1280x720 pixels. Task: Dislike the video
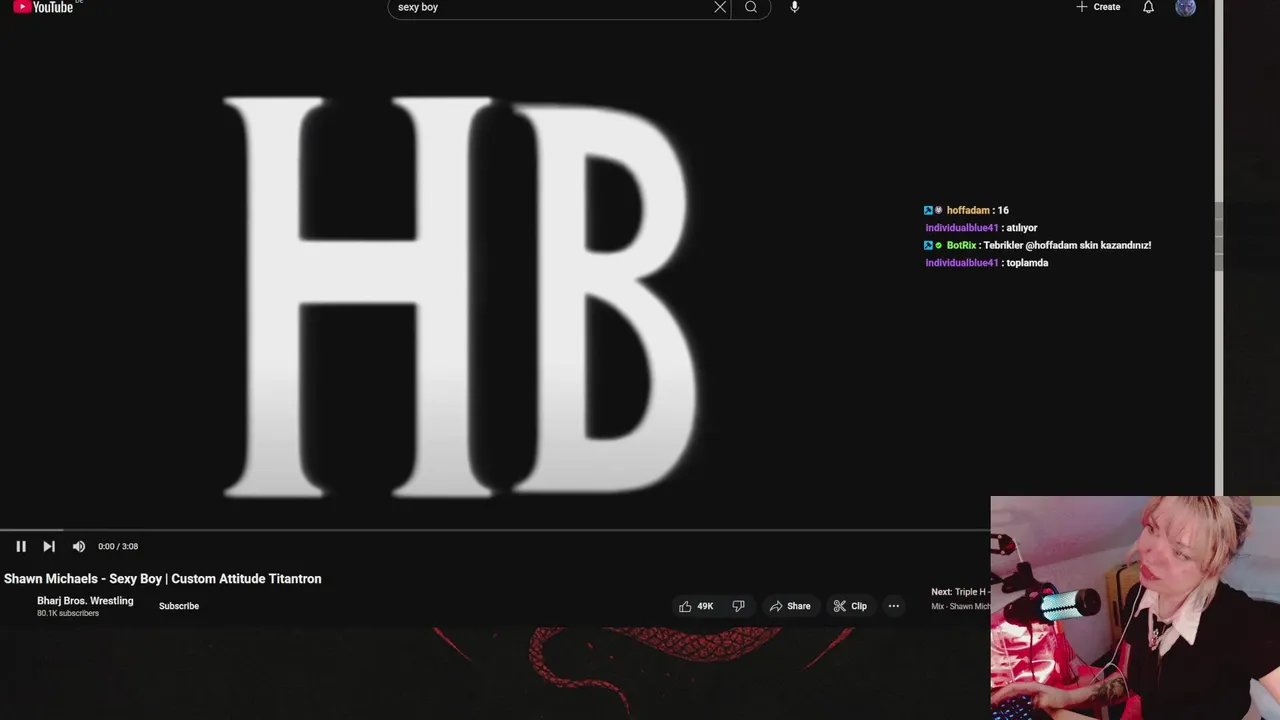coord(738,606)
